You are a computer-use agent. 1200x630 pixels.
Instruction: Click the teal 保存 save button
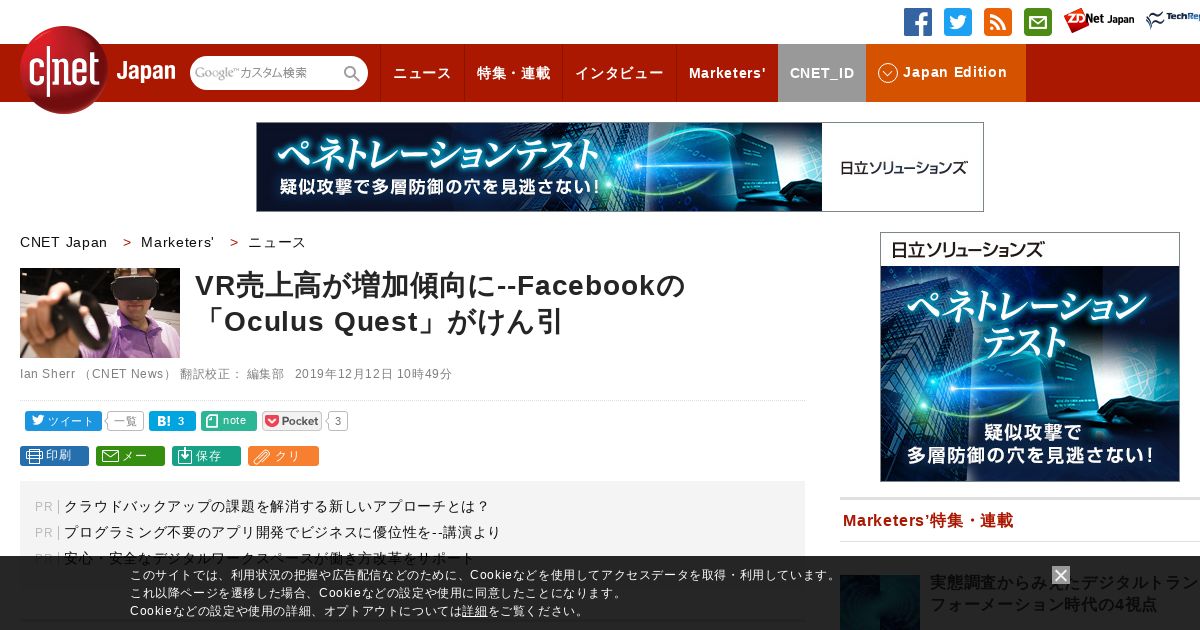[206, 456]
